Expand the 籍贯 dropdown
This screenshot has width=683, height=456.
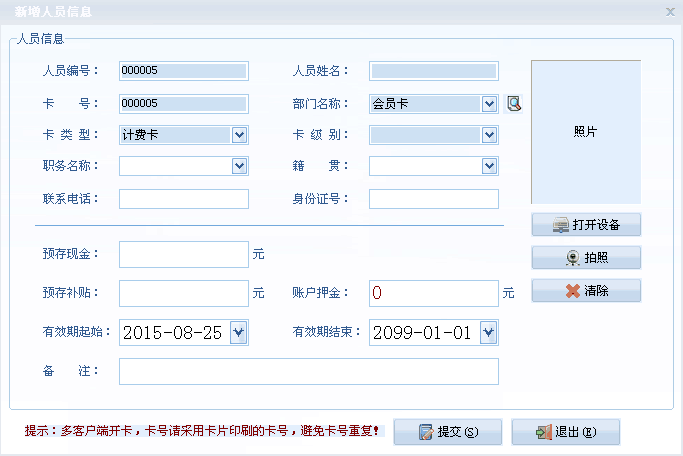tap(489, 166)
